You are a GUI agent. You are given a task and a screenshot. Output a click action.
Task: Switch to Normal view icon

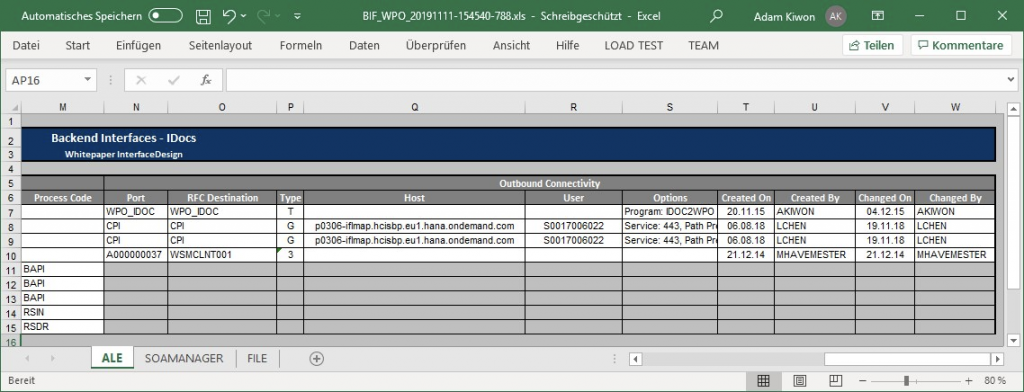tap(763, 381)
